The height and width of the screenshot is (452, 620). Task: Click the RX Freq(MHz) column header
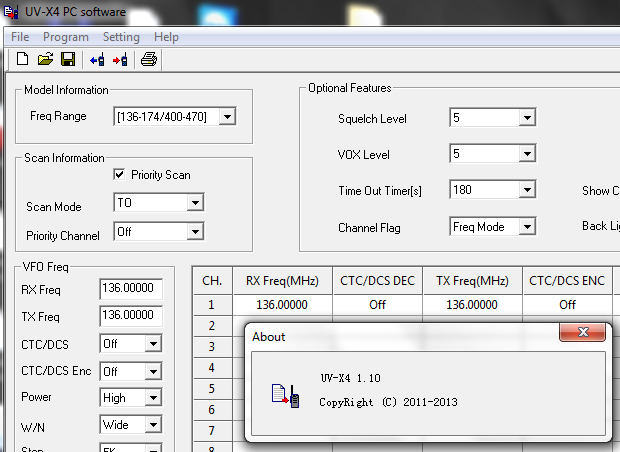(282, 281)
